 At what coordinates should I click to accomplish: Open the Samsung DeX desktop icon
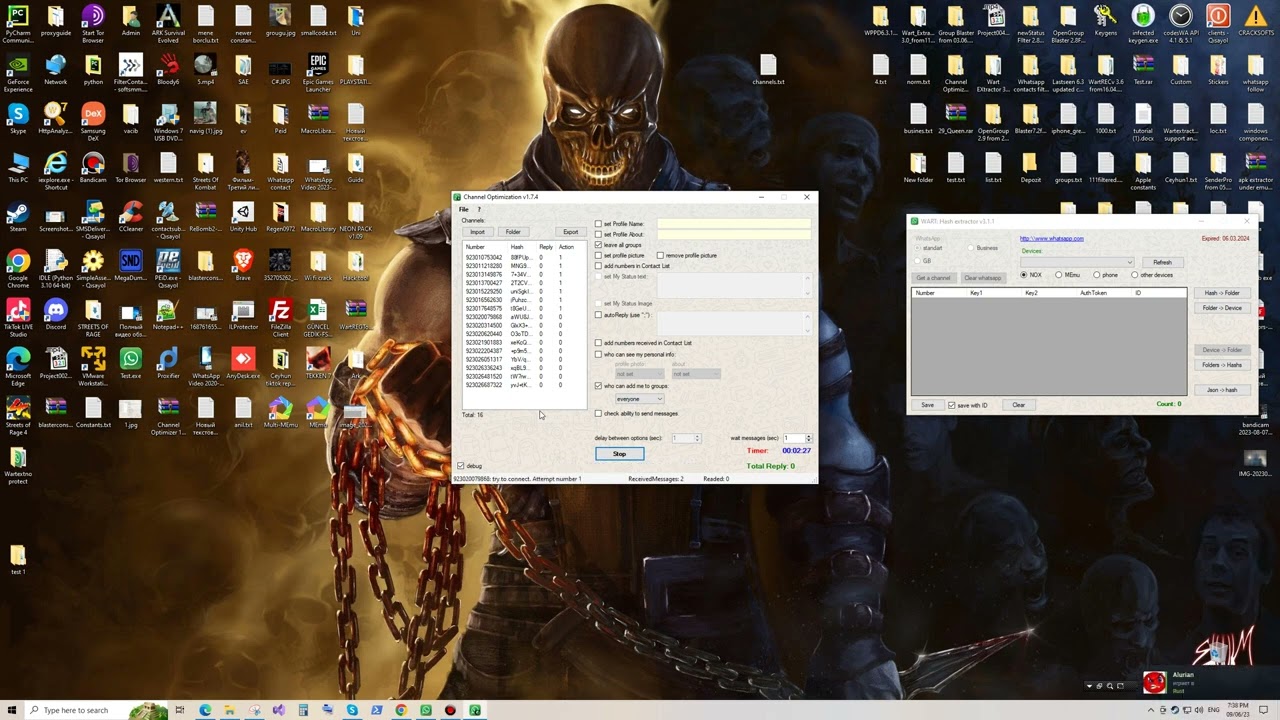(93, 122)
